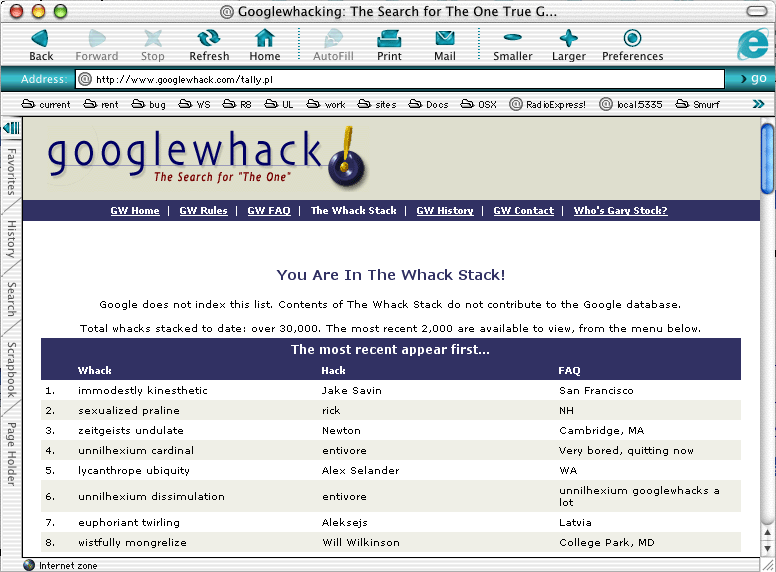Viewport: 776px width, 572px height.
Task: Increase text size with Larger icon
Action: pyautogui.click(x=568, y=39)
